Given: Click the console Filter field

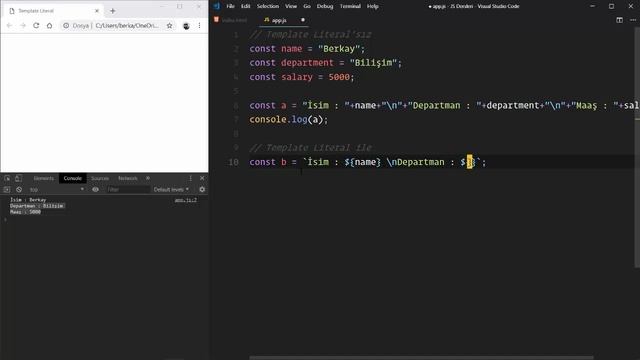Looking at the screenshot, I should point(128,189).
